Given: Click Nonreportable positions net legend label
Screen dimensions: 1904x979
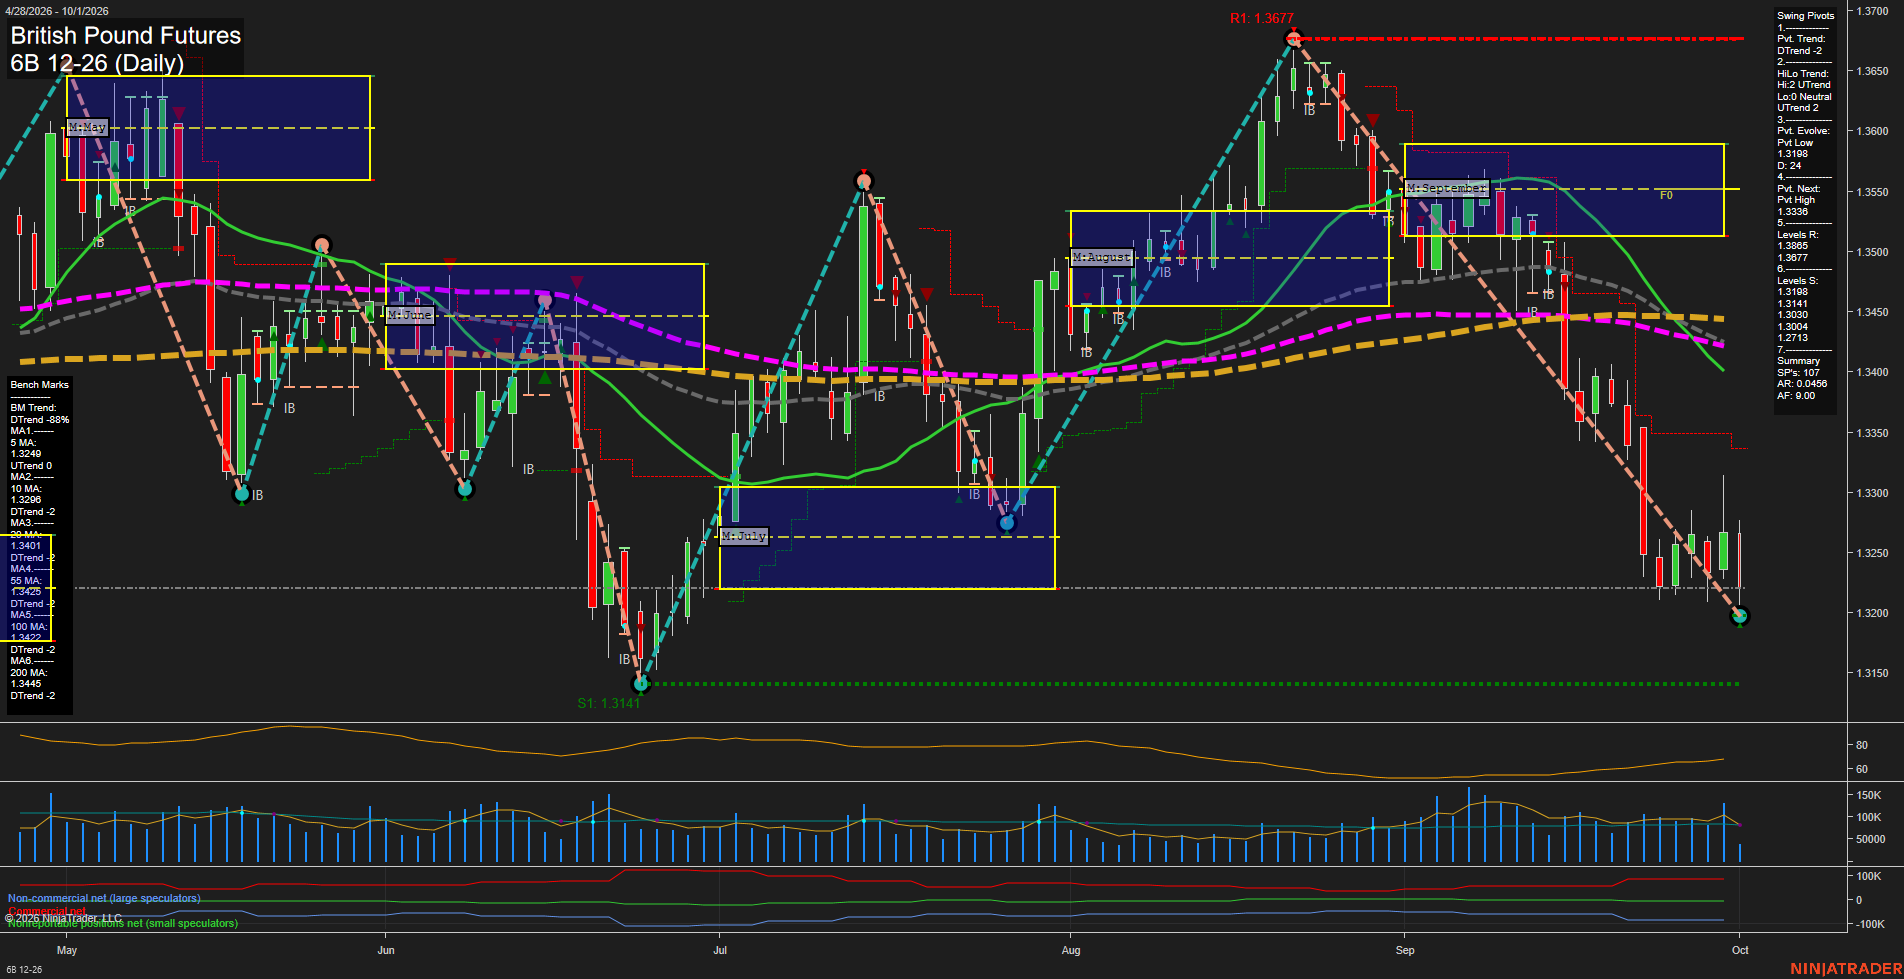Looking at the screenshot, I should 123,924.
